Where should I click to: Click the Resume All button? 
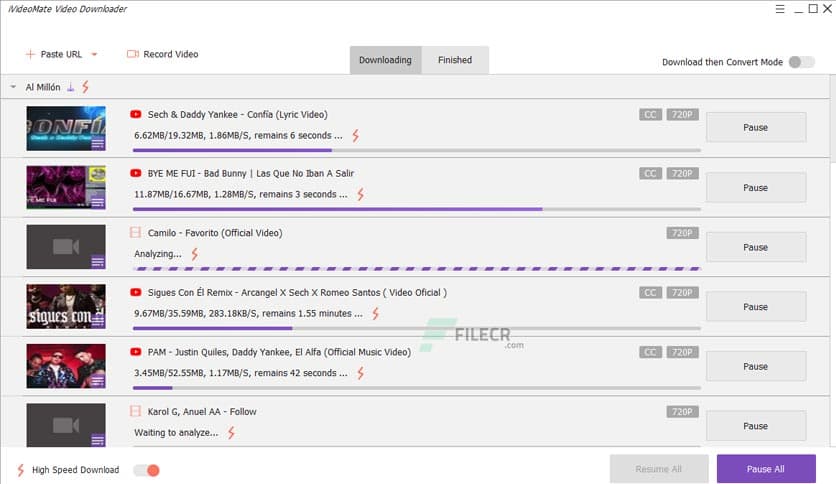659,469
